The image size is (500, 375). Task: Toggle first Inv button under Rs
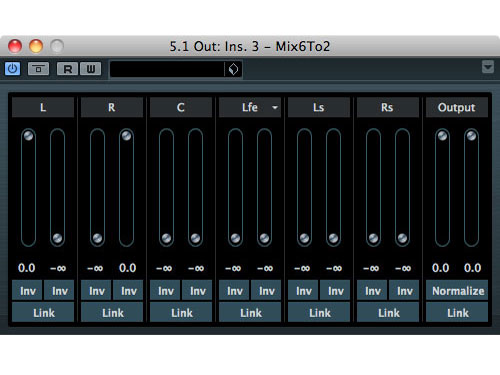[x=372, y=291]
